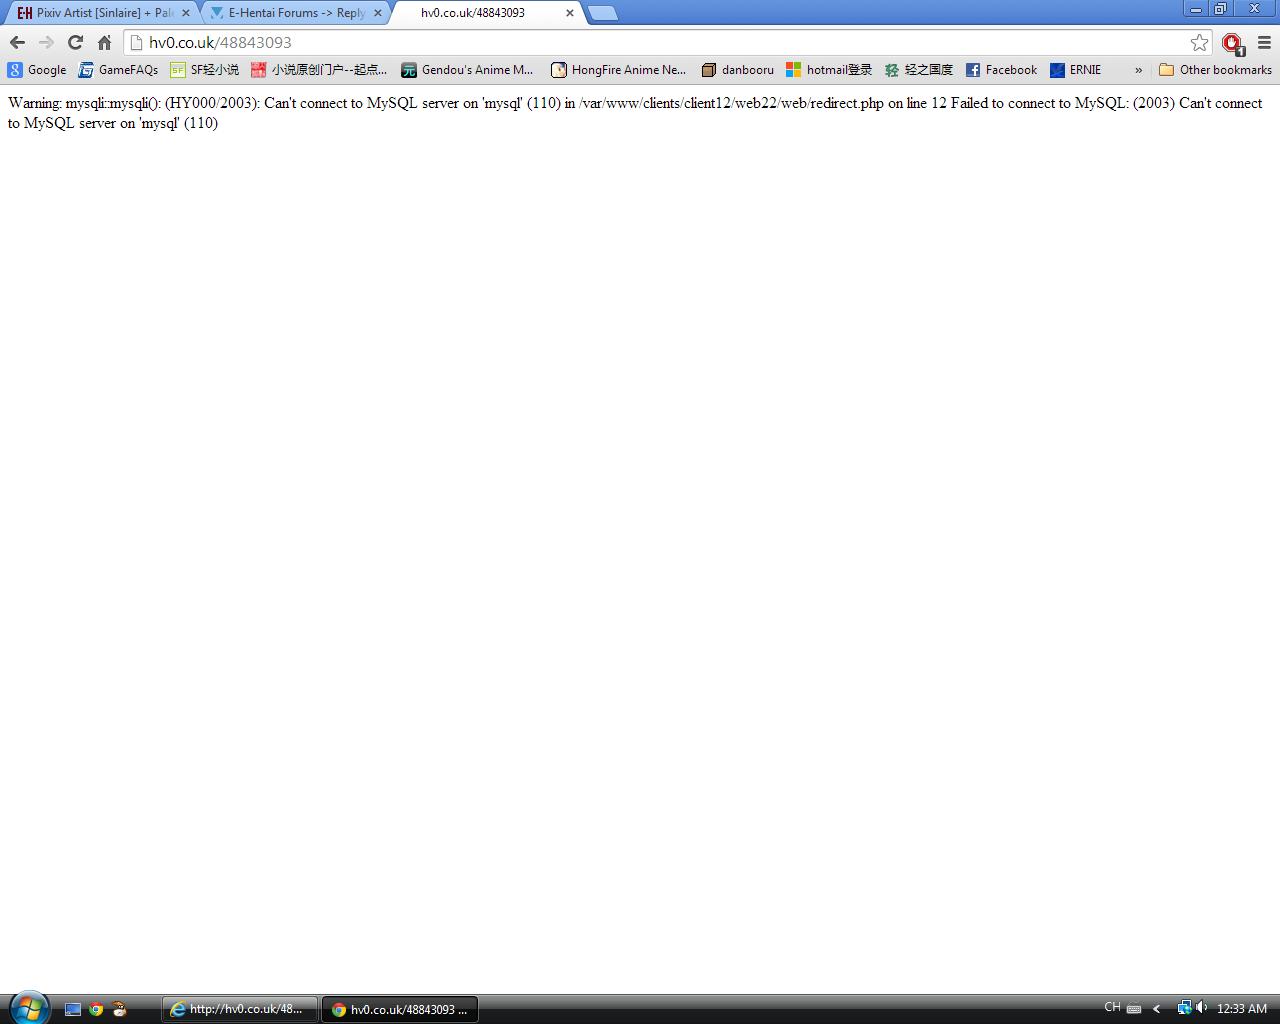Click Show Desktop quick launch icon
The width and height of the screenshot is (1280, 1024).
coord(72,1009)
